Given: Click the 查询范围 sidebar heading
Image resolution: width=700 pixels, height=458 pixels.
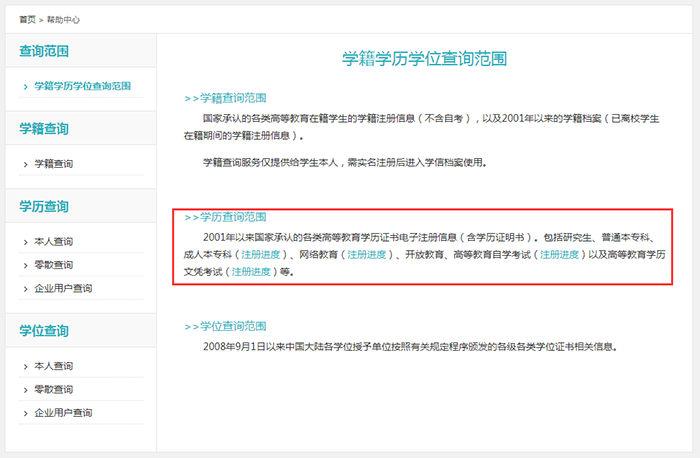Looking at the screenshot, I should tap(44, 51).
